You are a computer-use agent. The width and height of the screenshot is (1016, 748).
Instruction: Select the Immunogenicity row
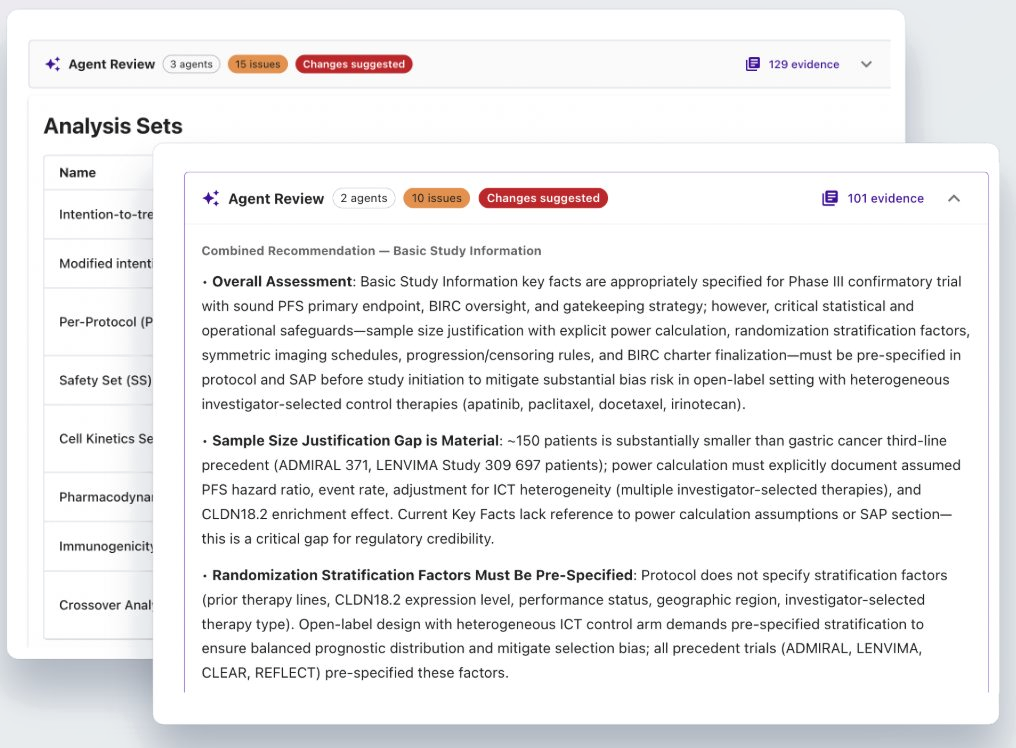click(98, 546)
